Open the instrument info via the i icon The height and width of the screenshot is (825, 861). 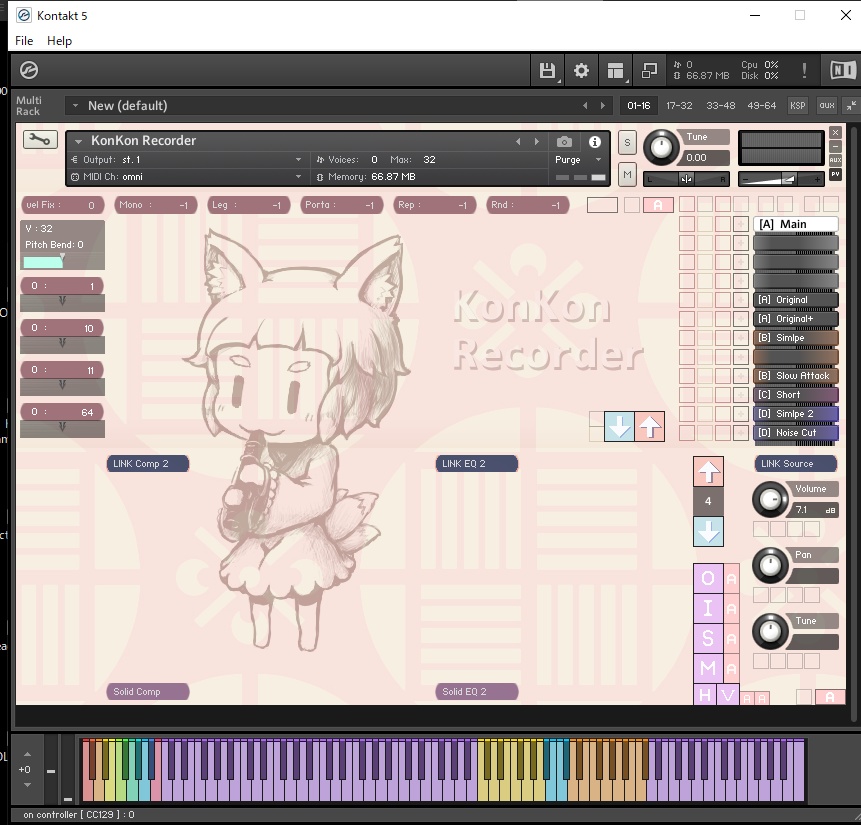(x=594, y=141)
